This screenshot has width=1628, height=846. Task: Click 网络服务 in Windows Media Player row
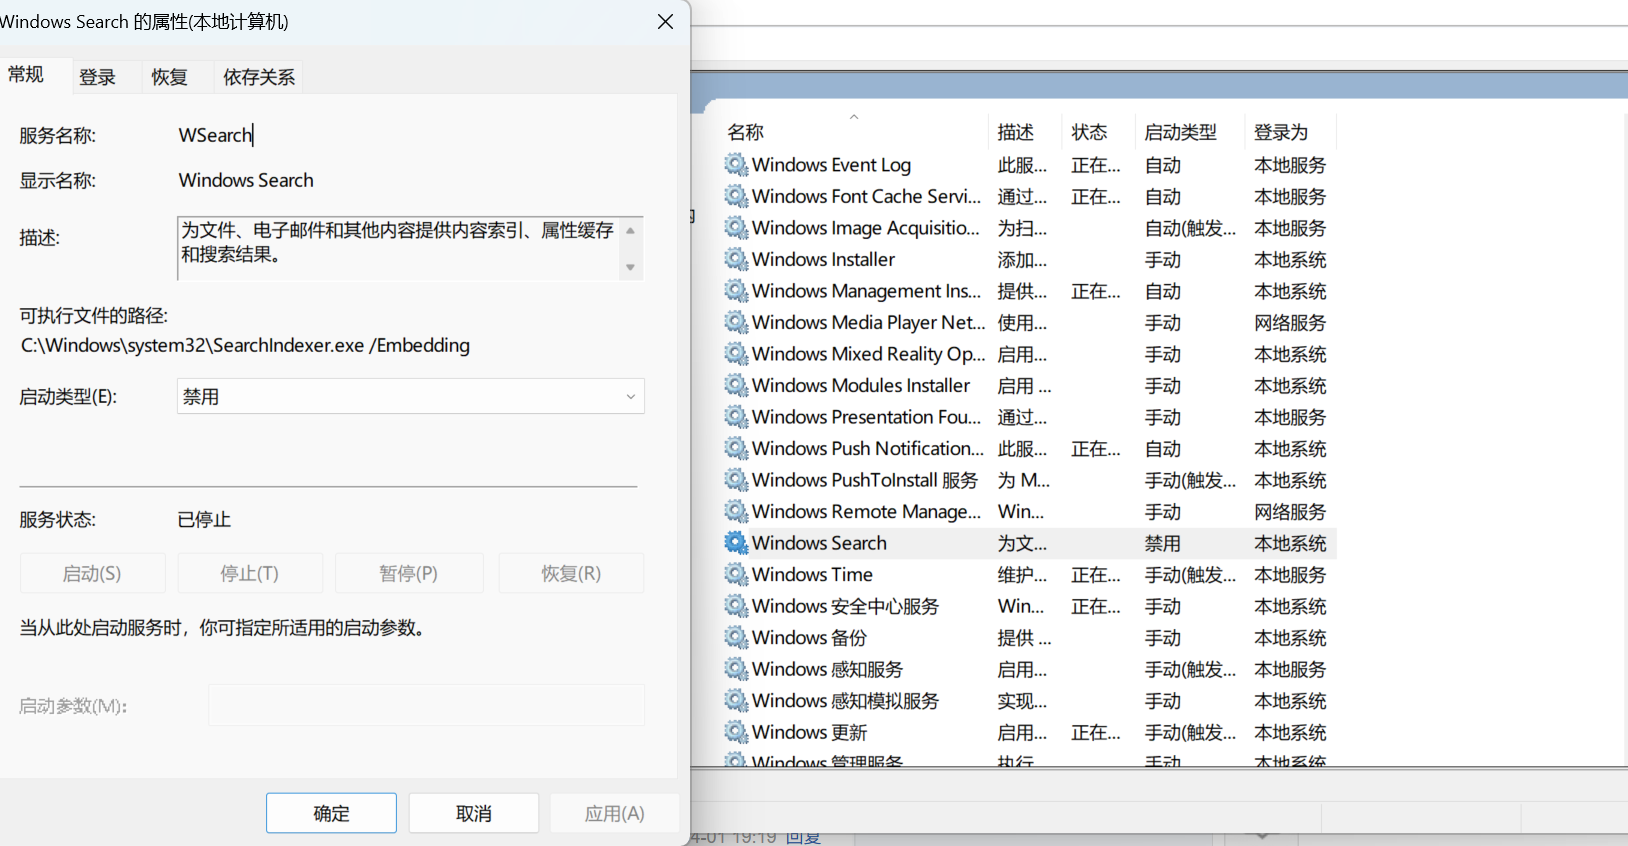[x=1290, y=322]
